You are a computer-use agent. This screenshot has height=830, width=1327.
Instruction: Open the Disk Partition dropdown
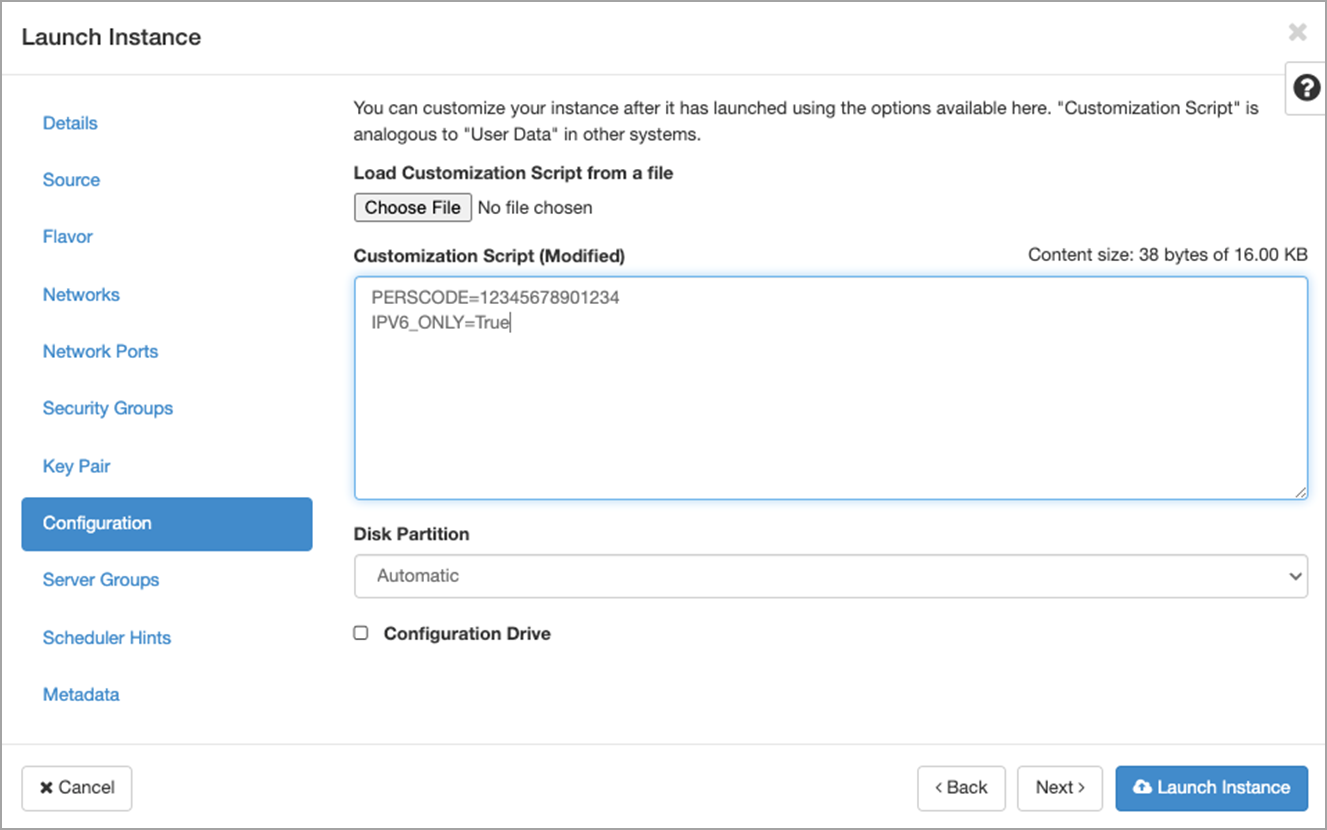tap(830, 576)
